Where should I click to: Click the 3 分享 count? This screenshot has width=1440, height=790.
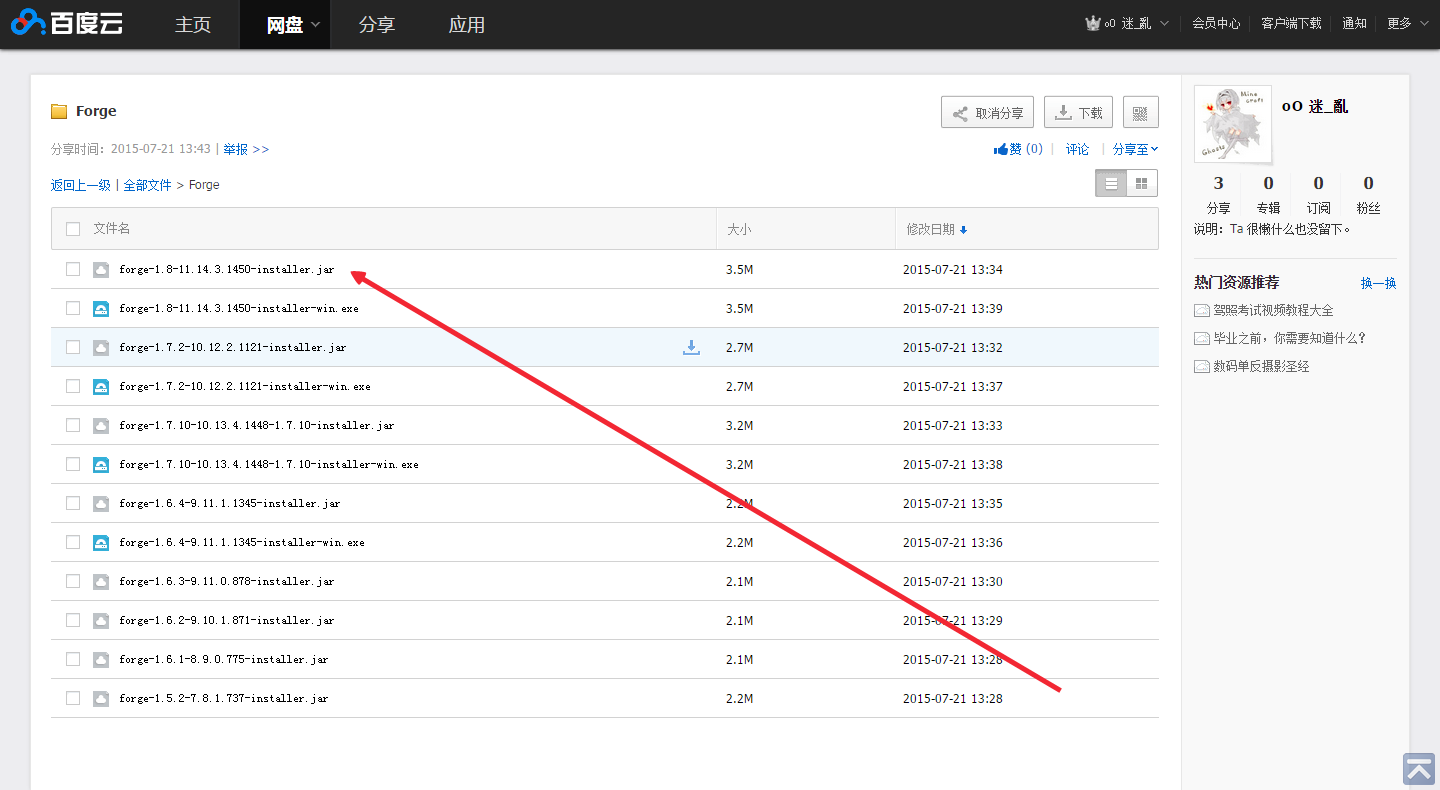[x=1218, y=194]
